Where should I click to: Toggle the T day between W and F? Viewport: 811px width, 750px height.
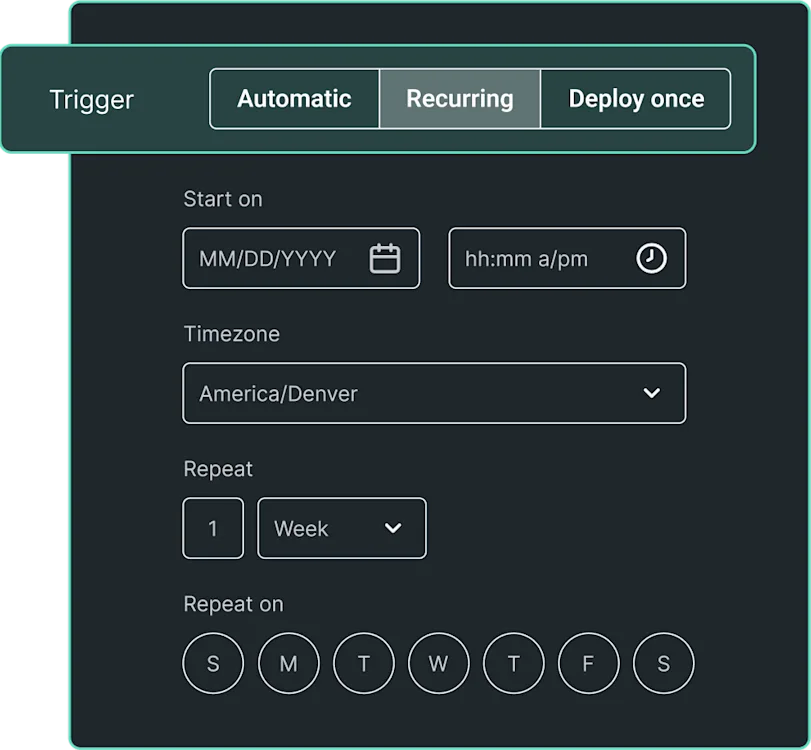click(x=514, y=663)
